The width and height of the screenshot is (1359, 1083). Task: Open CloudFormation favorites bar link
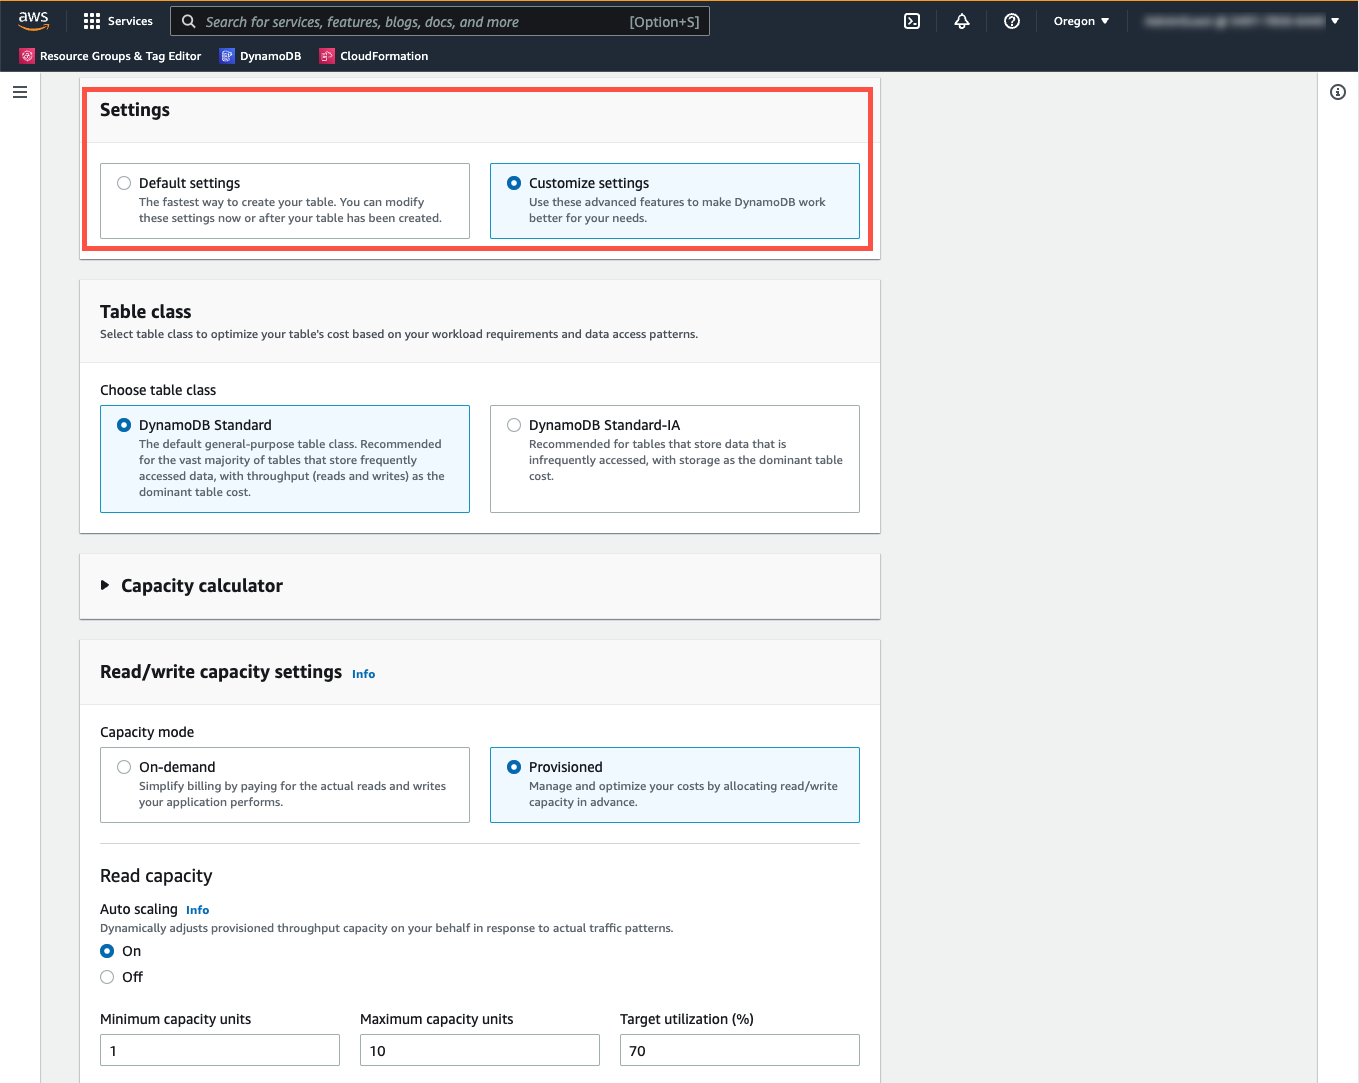click(384, 56)
